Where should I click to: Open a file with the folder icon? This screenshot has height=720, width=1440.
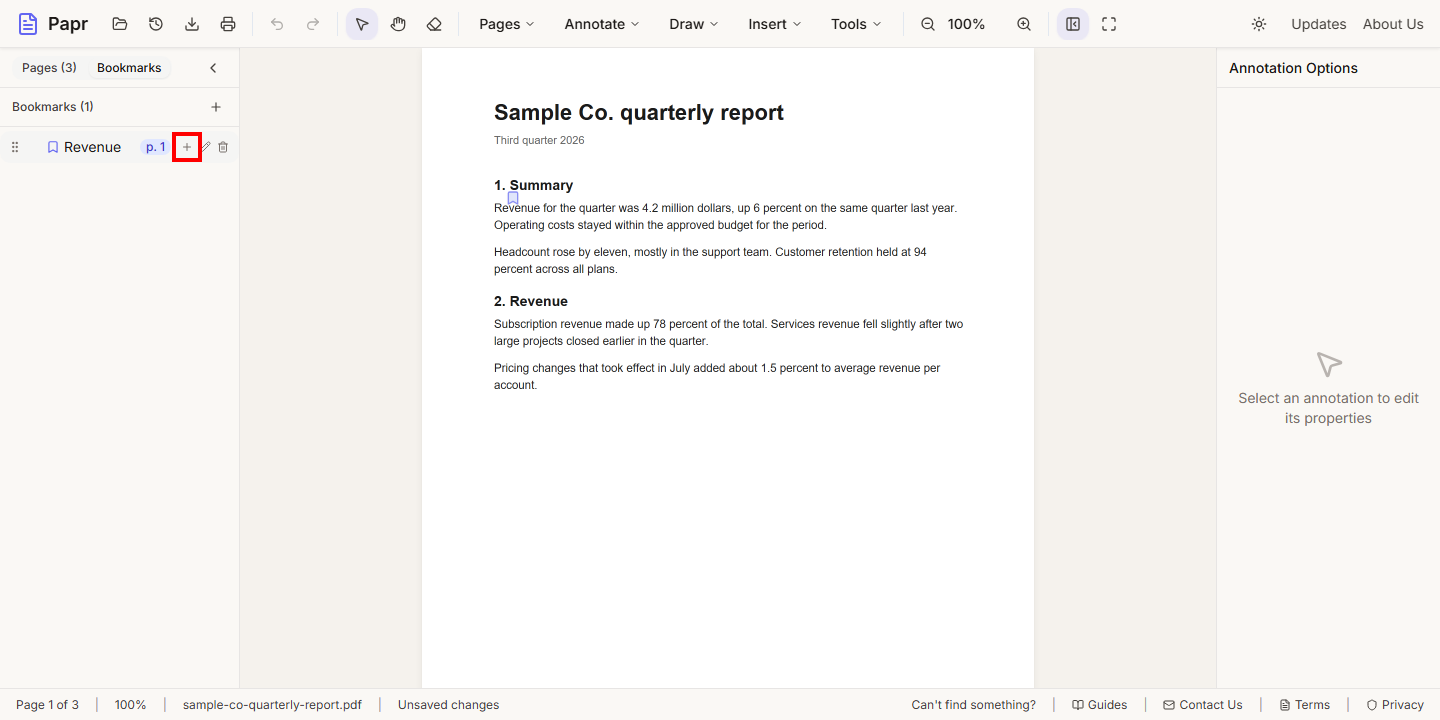120,24
